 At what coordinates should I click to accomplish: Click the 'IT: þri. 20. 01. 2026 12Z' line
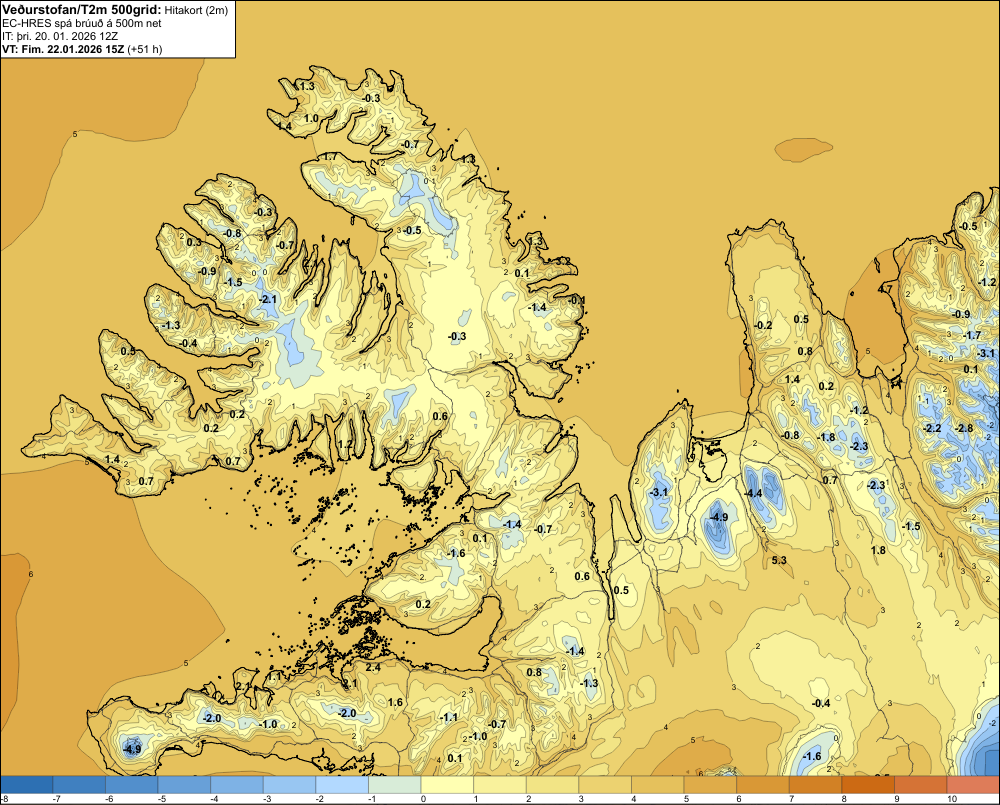pos(60,36)
